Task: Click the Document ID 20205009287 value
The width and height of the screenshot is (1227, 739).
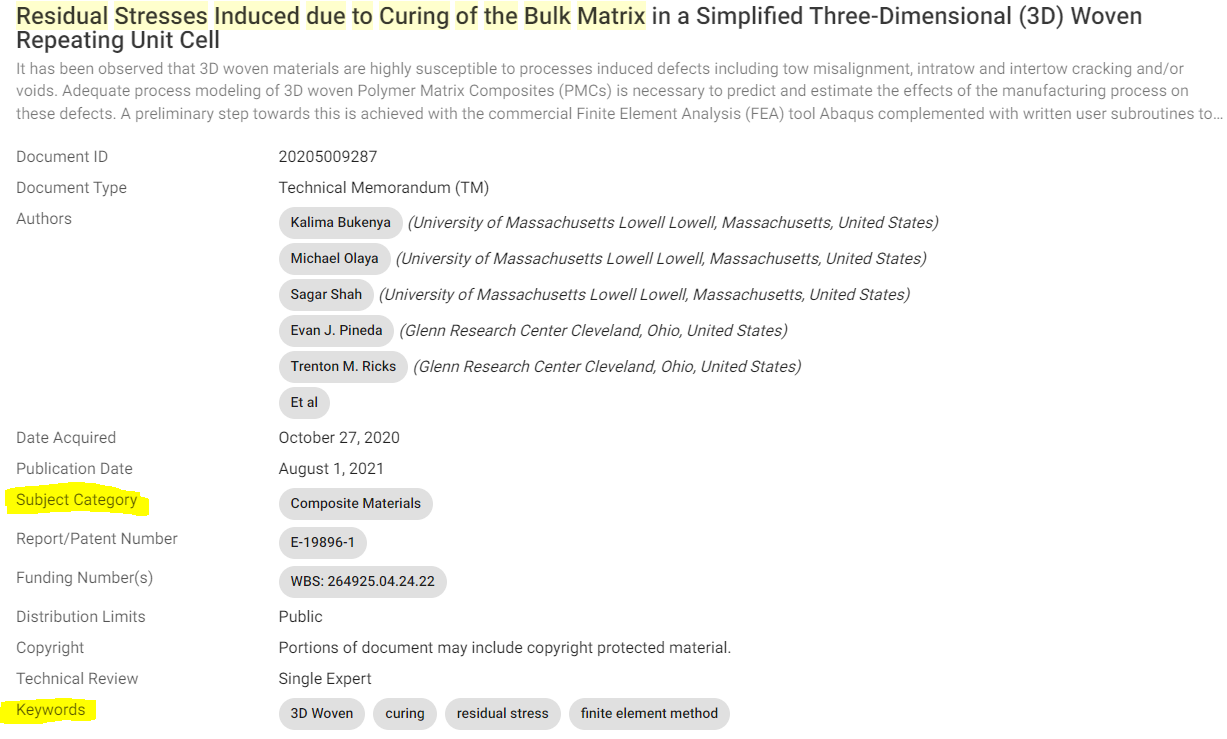Action: (327, 156)
